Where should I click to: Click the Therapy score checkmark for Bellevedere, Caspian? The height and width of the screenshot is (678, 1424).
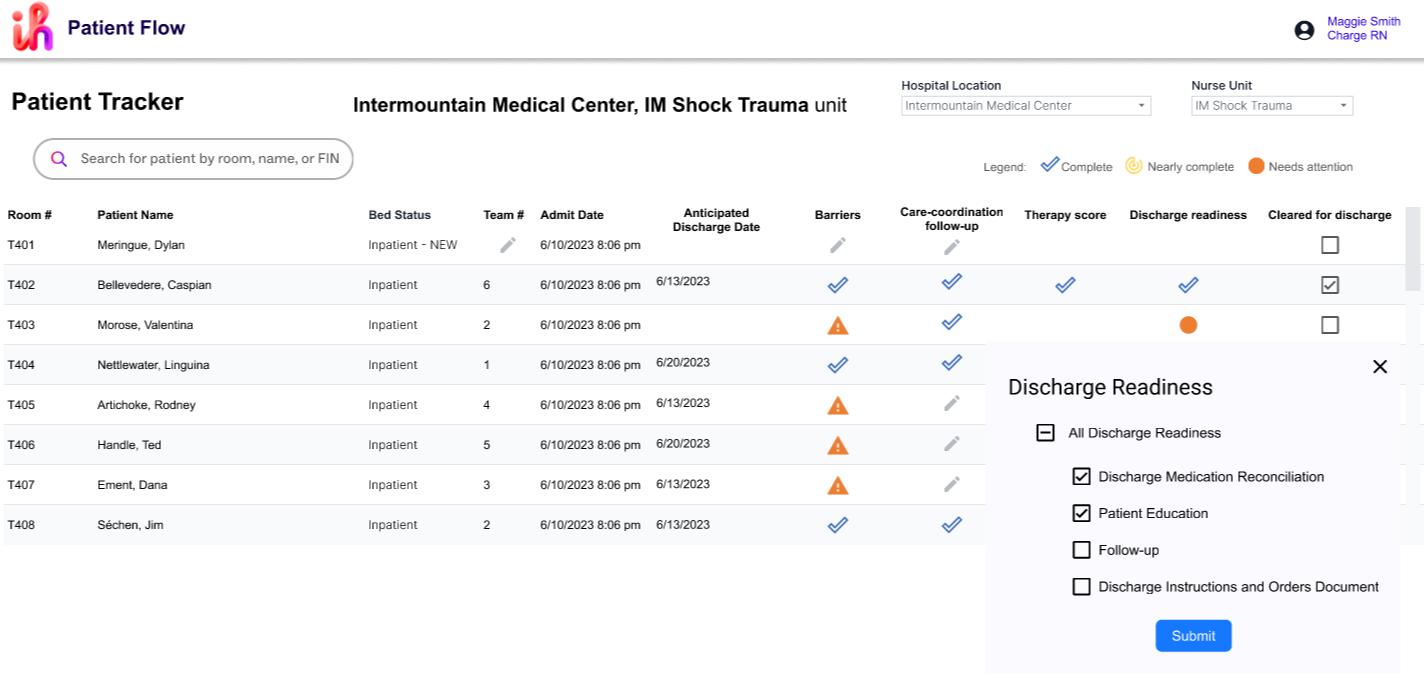(x=1066, y=285)
